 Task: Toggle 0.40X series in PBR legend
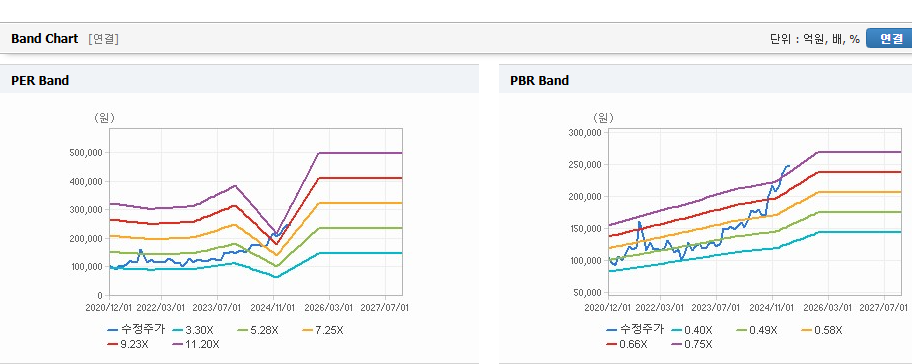[692, 330]
